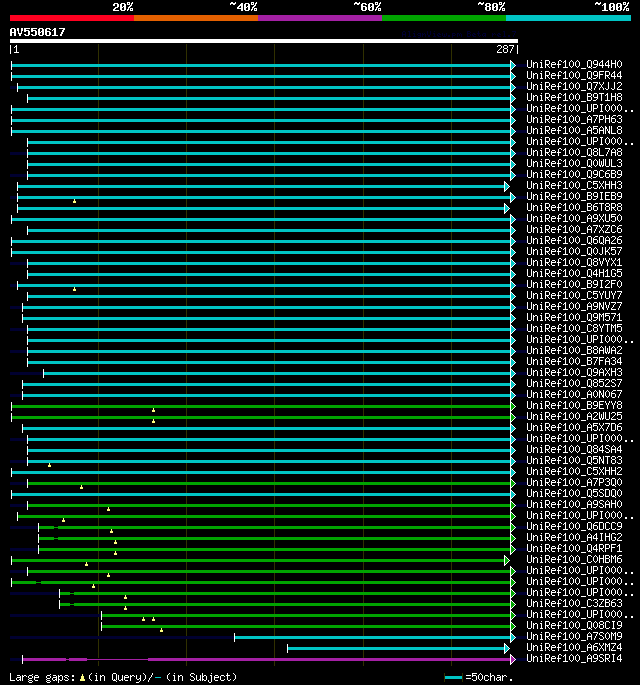Viewport: 640px width, 685px height.
Task: Click the UniRef100_Q944H0 hit label
Action: coord(574,64)
